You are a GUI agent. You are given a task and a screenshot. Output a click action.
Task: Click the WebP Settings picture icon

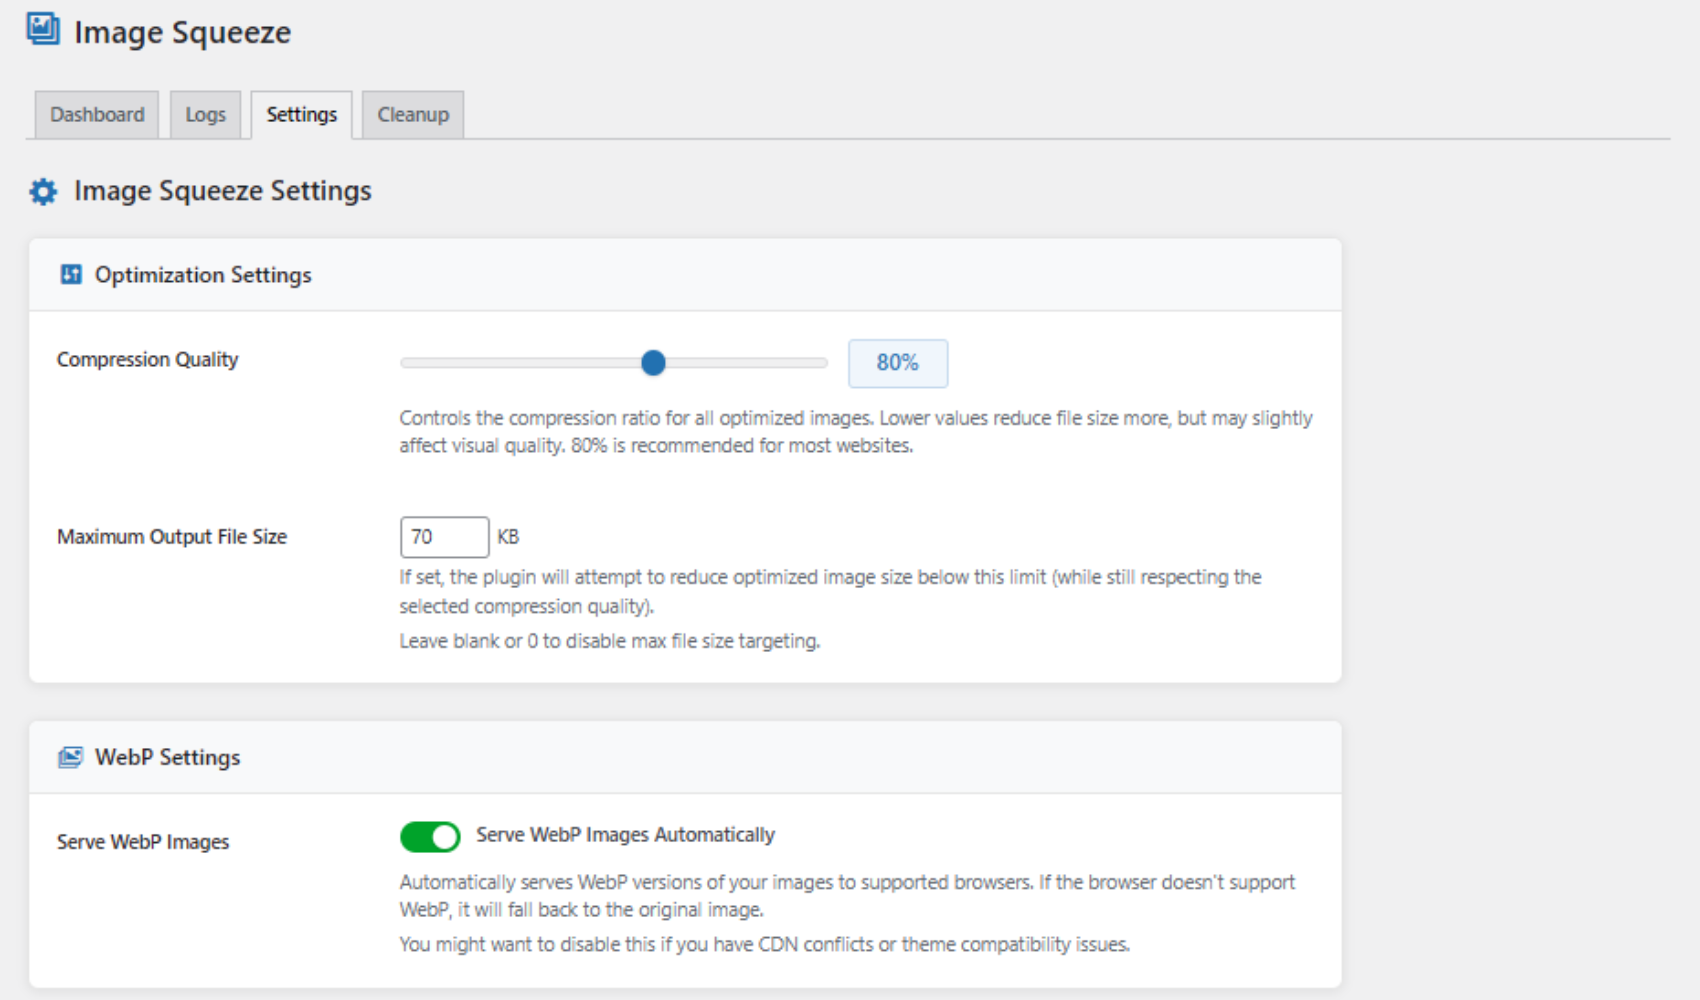70,757
